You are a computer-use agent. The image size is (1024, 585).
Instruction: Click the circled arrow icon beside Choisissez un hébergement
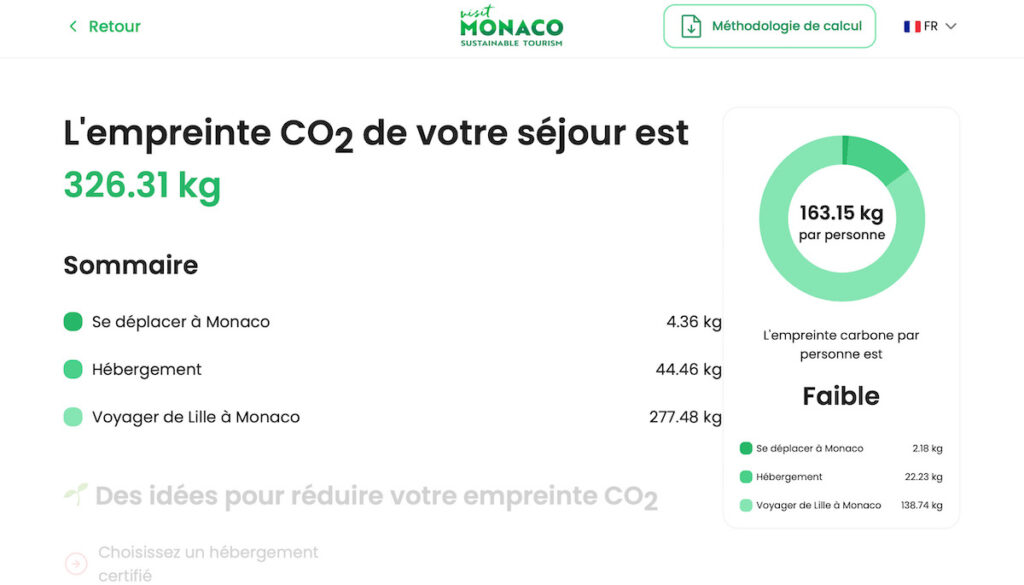[76, 563]
